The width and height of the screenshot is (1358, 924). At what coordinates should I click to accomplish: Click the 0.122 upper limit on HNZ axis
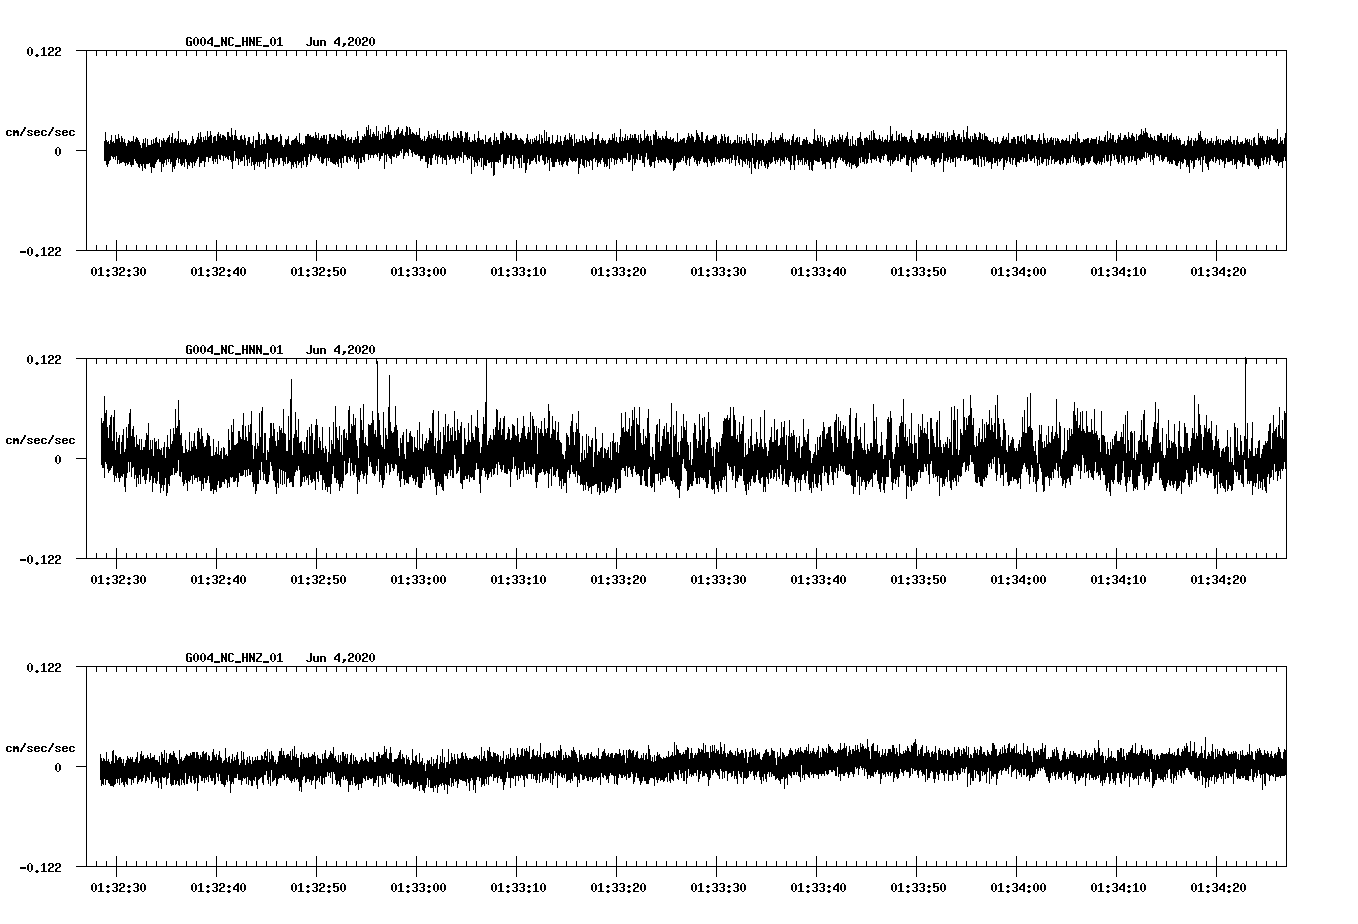pos(44,668)
